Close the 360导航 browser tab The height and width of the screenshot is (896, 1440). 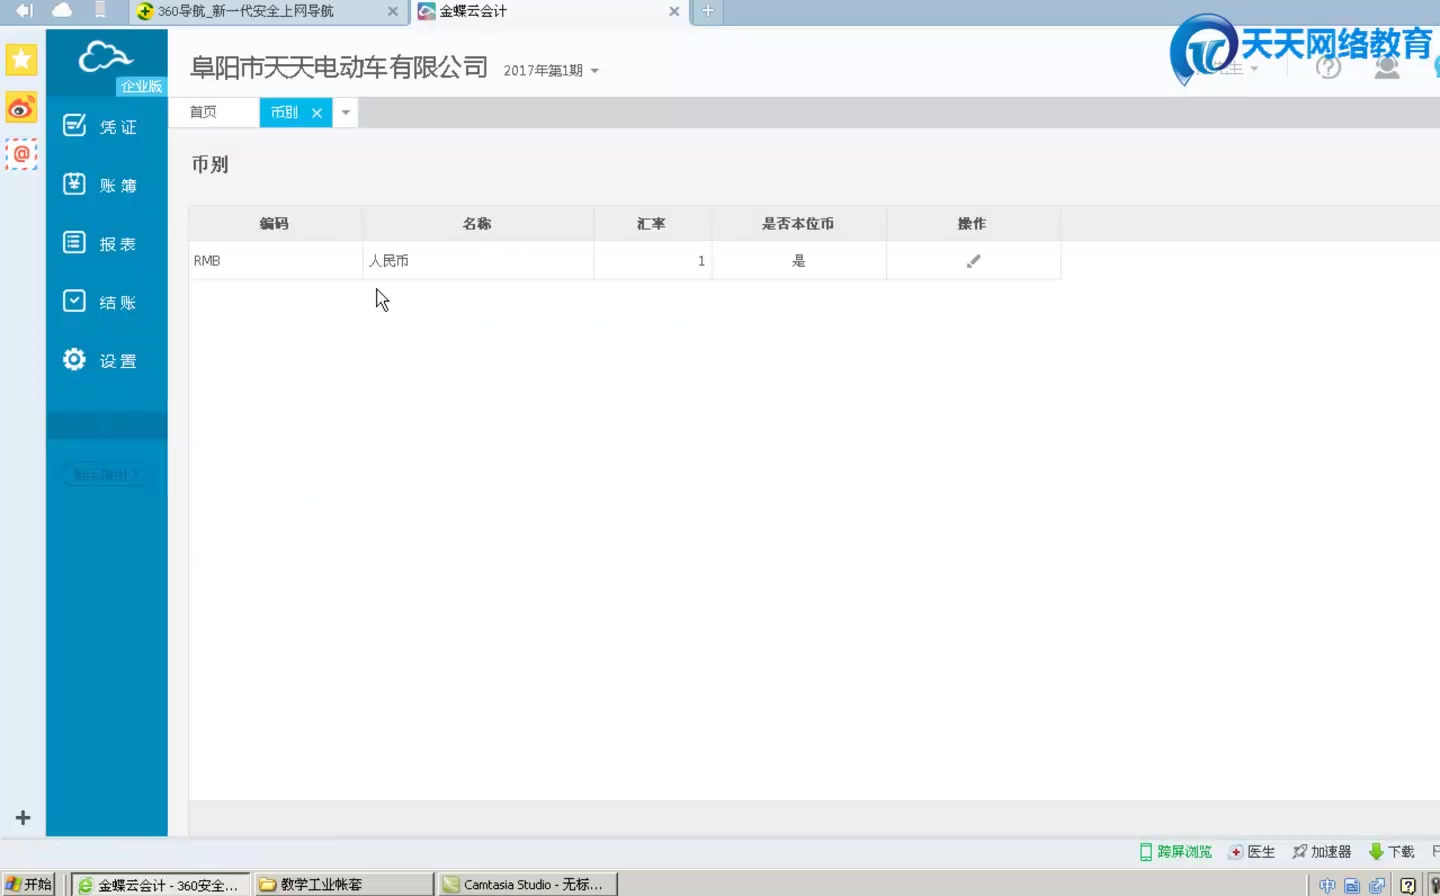[393, 11]
